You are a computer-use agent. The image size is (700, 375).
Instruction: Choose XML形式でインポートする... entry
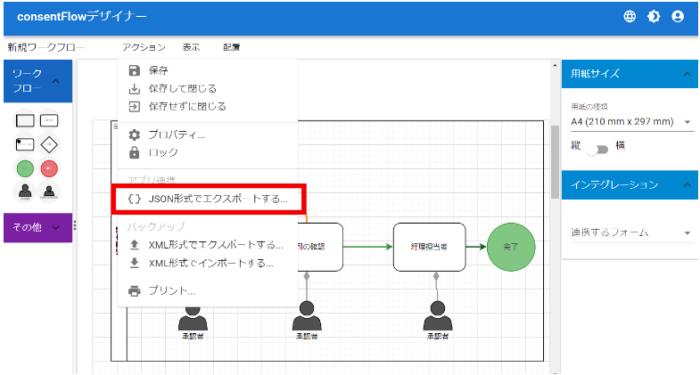pyautogui.click(x=207, y=263)
